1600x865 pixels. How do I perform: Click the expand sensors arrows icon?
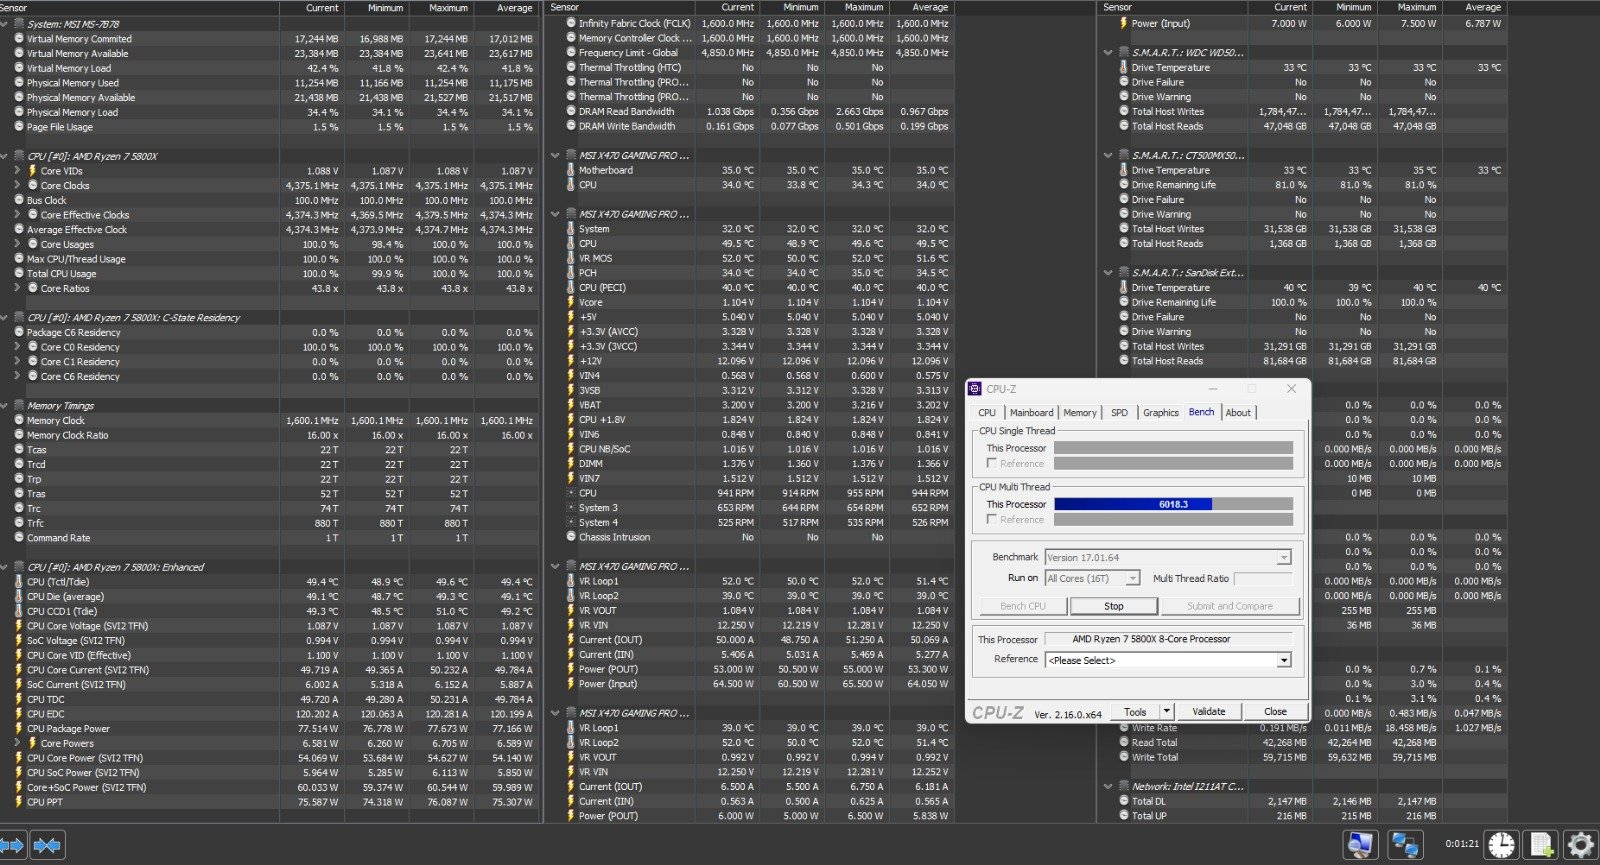point(11,845)
